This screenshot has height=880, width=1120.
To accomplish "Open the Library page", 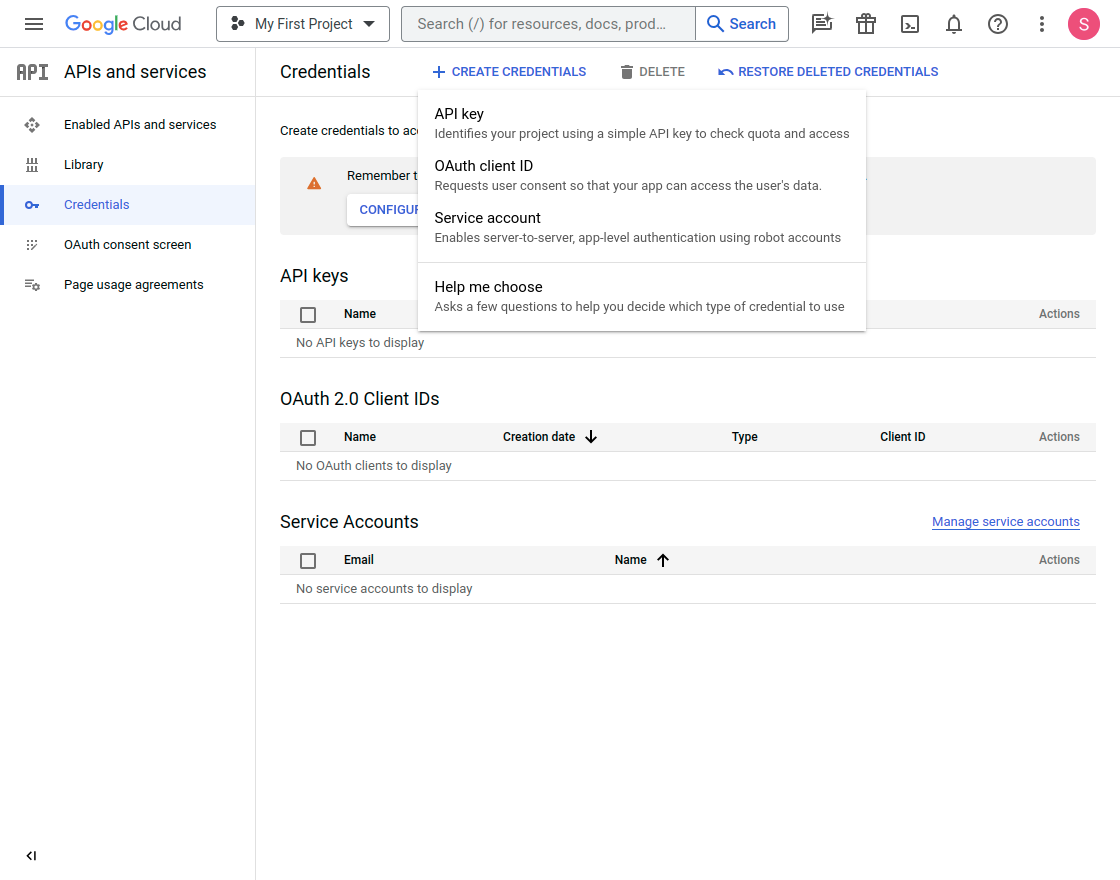I will tap(129, 165).
